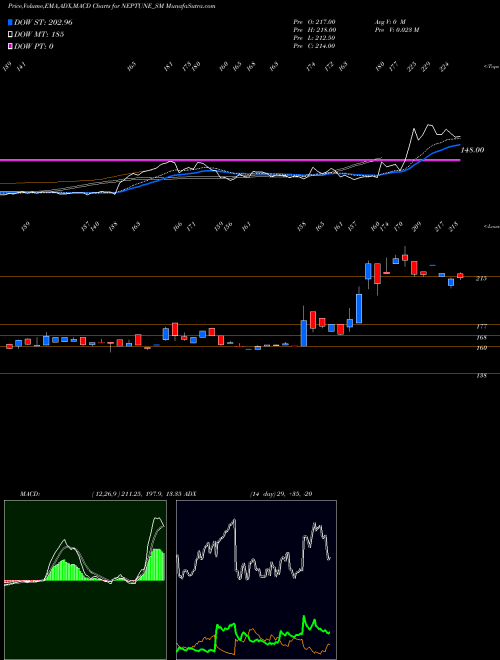Viewport: 500px width, 660px height.
Task: Open the dark blue ADX indicator panel
Action: [256, 580]
